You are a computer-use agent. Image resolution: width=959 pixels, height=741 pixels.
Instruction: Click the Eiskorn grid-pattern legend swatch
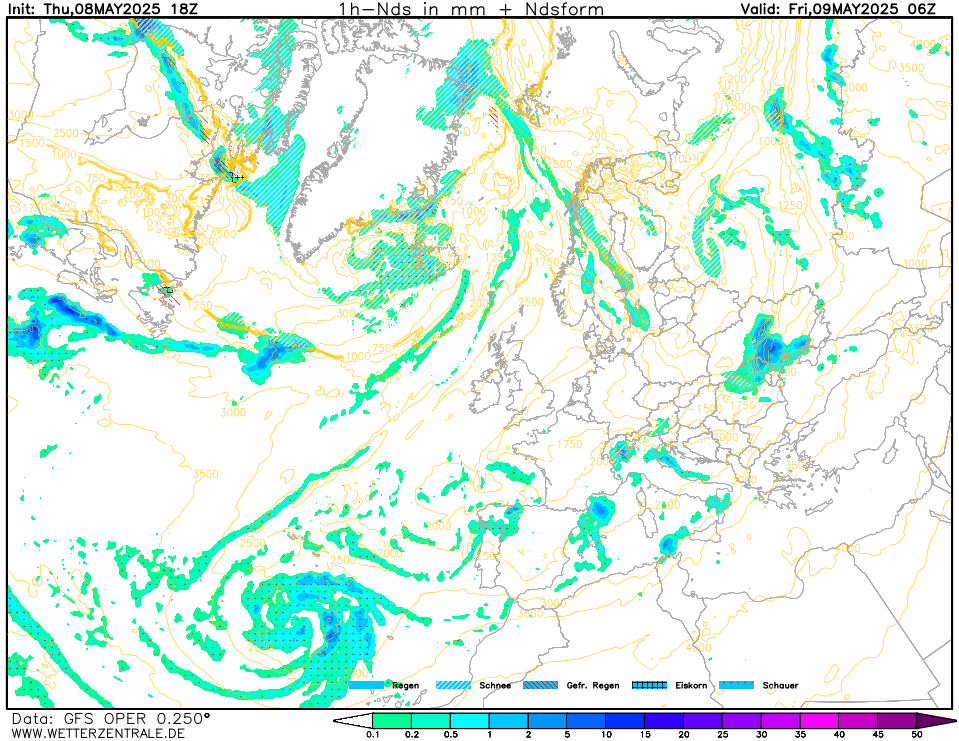[650, 685]
